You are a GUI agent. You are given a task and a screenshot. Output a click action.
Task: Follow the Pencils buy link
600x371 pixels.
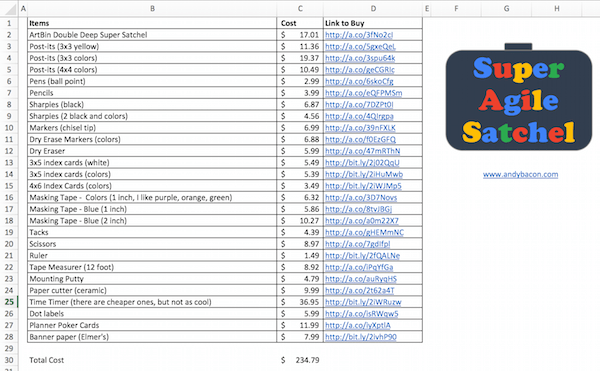[x=364, y=93]
